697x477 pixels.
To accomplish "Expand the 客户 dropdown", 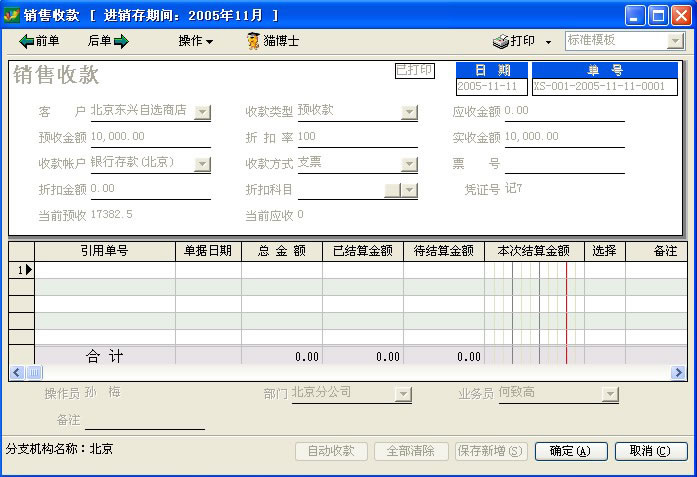I will click(202, 112).
